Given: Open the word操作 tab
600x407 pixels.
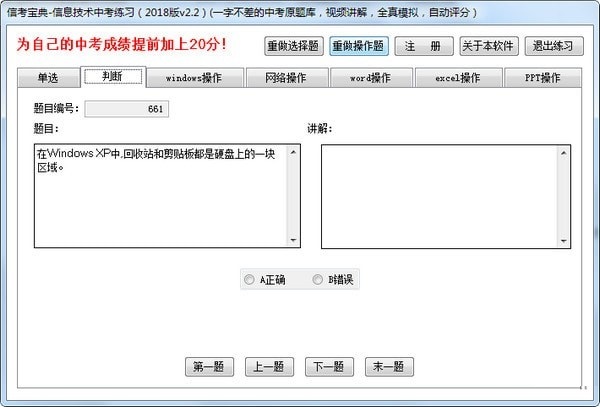Looking at the screenshot, I should (371, 78).
